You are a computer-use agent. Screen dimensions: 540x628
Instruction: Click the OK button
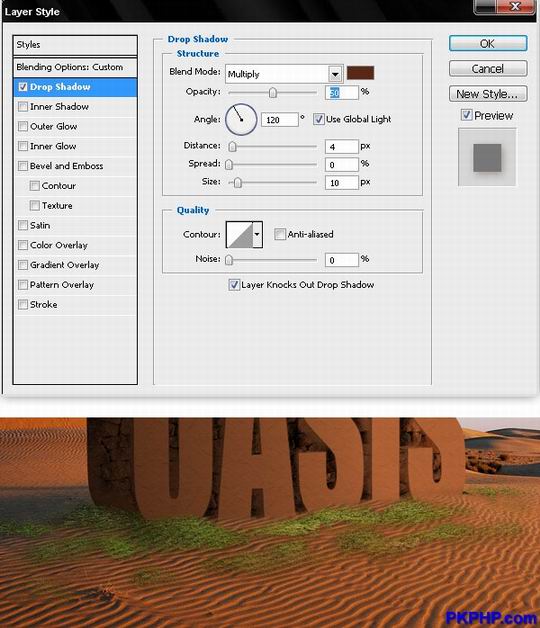click(488, 43)
